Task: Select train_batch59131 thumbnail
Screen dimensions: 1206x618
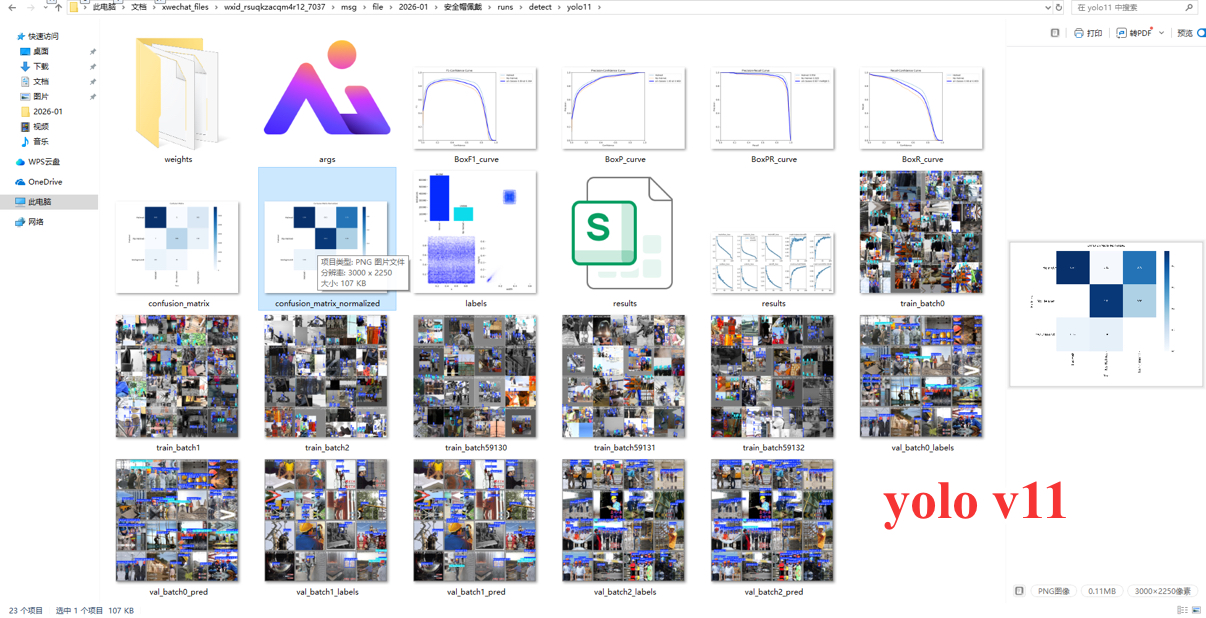Action: (x=624, y=377)
